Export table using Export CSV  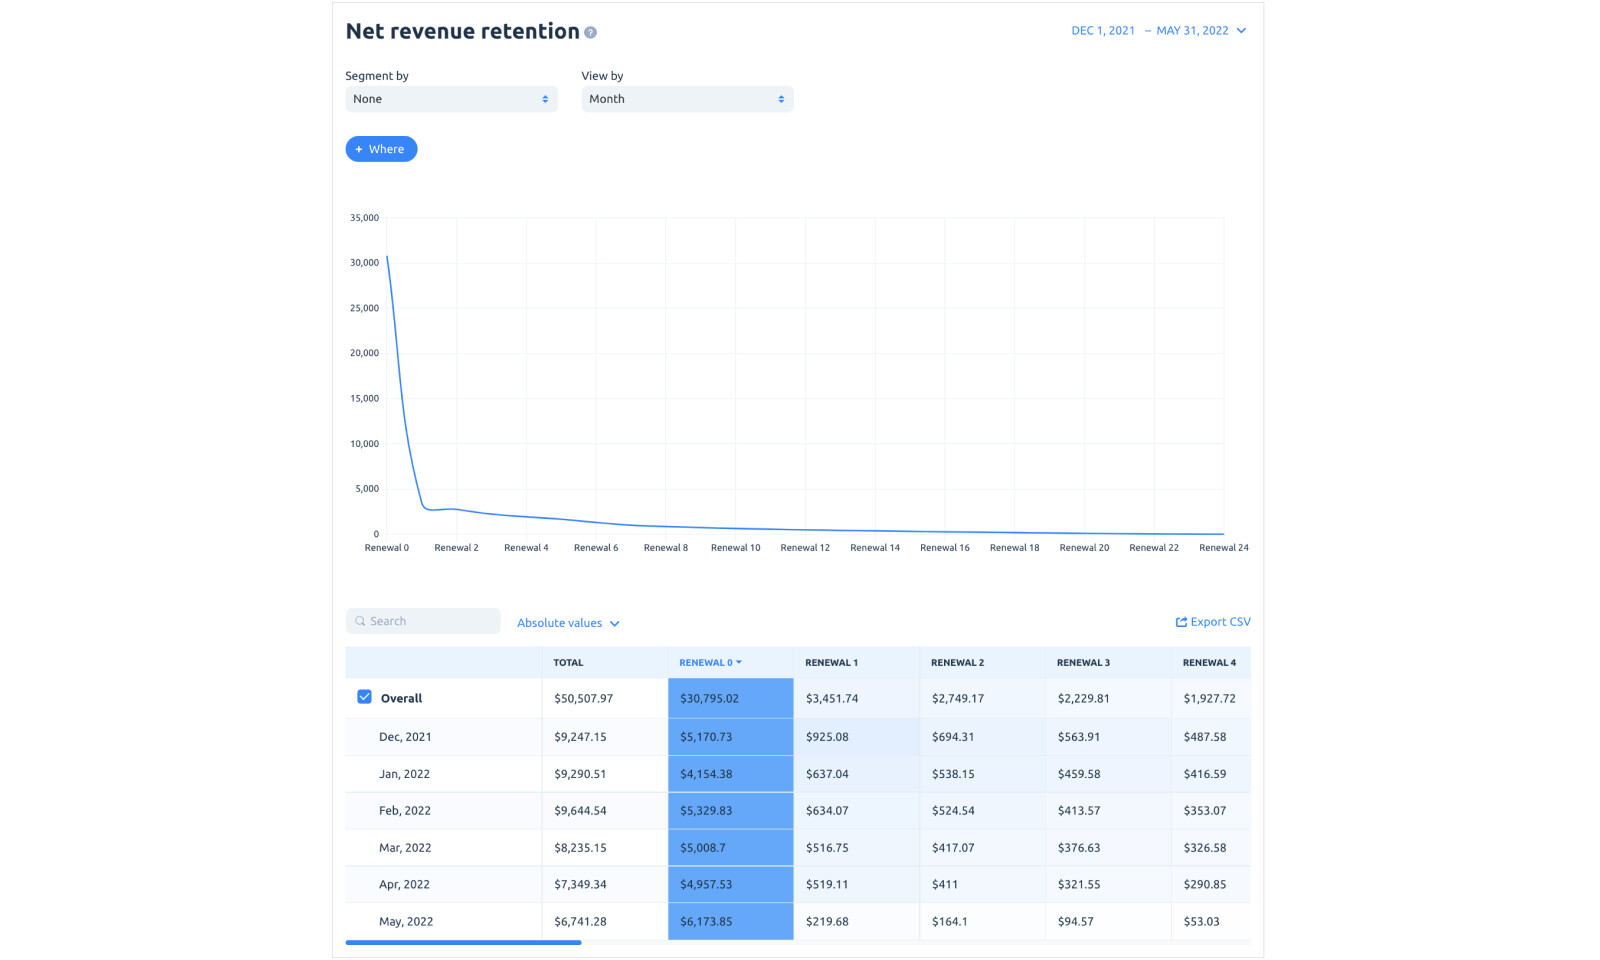(x=1213, y=622)
